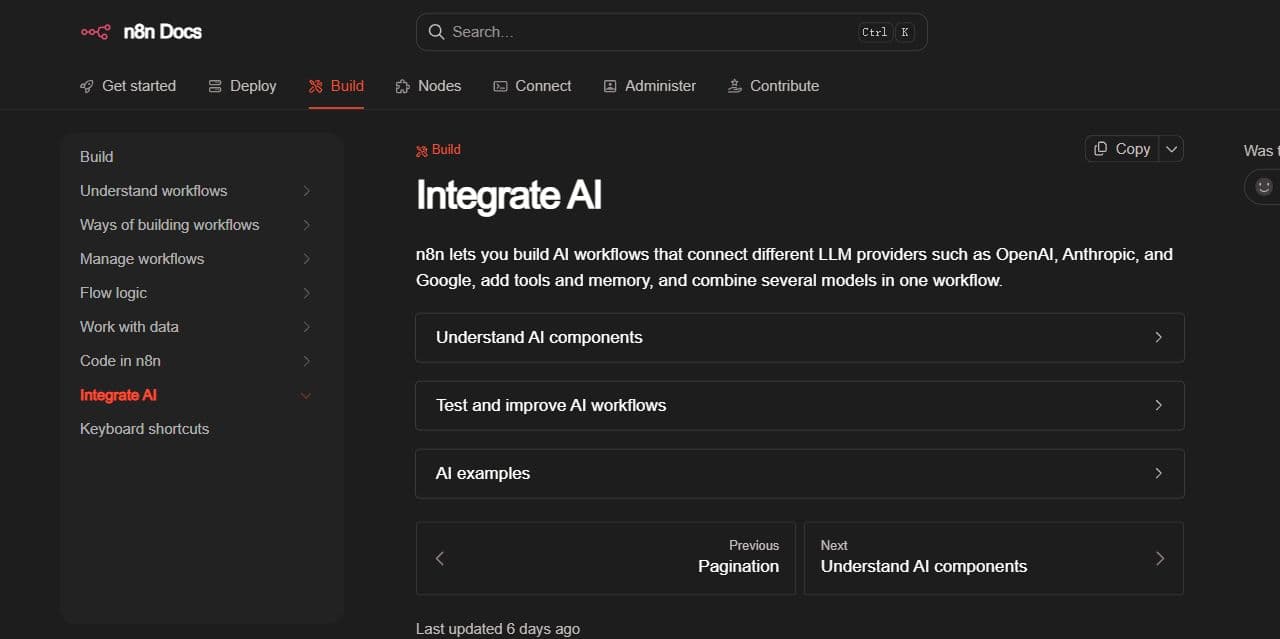Switch to the Nodes tab
This screenshot has height=639, width=1280.
(x=429, y=86)
